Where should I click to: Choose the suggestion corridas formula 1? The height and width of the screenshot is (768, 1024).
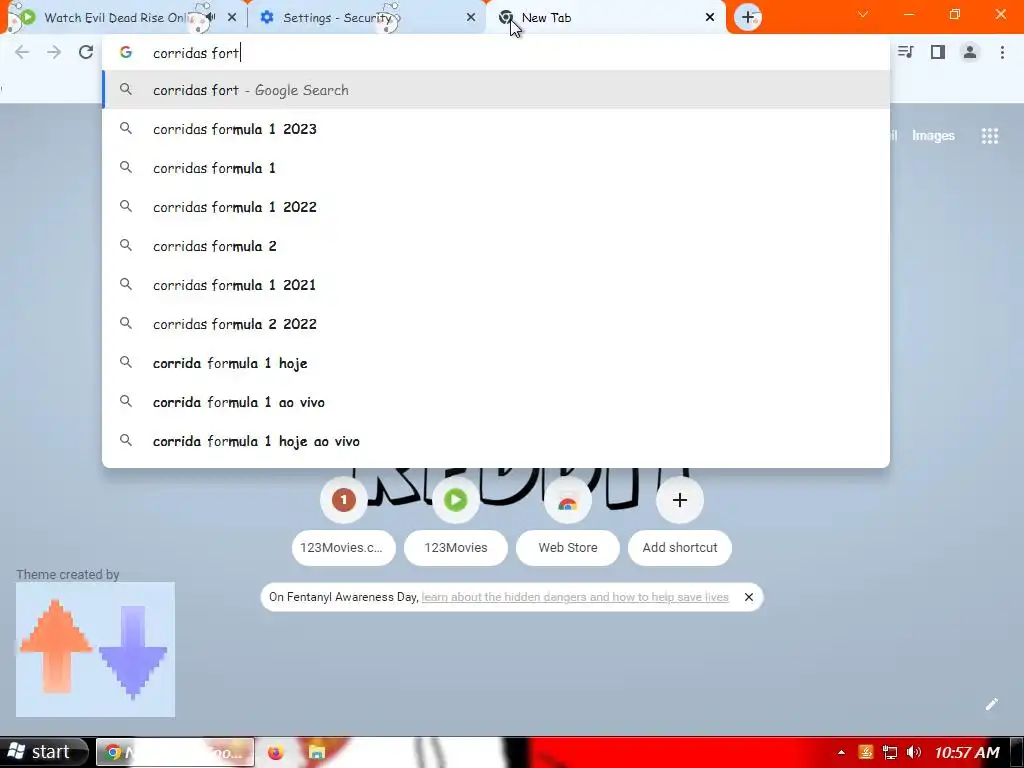coord(496,168)
